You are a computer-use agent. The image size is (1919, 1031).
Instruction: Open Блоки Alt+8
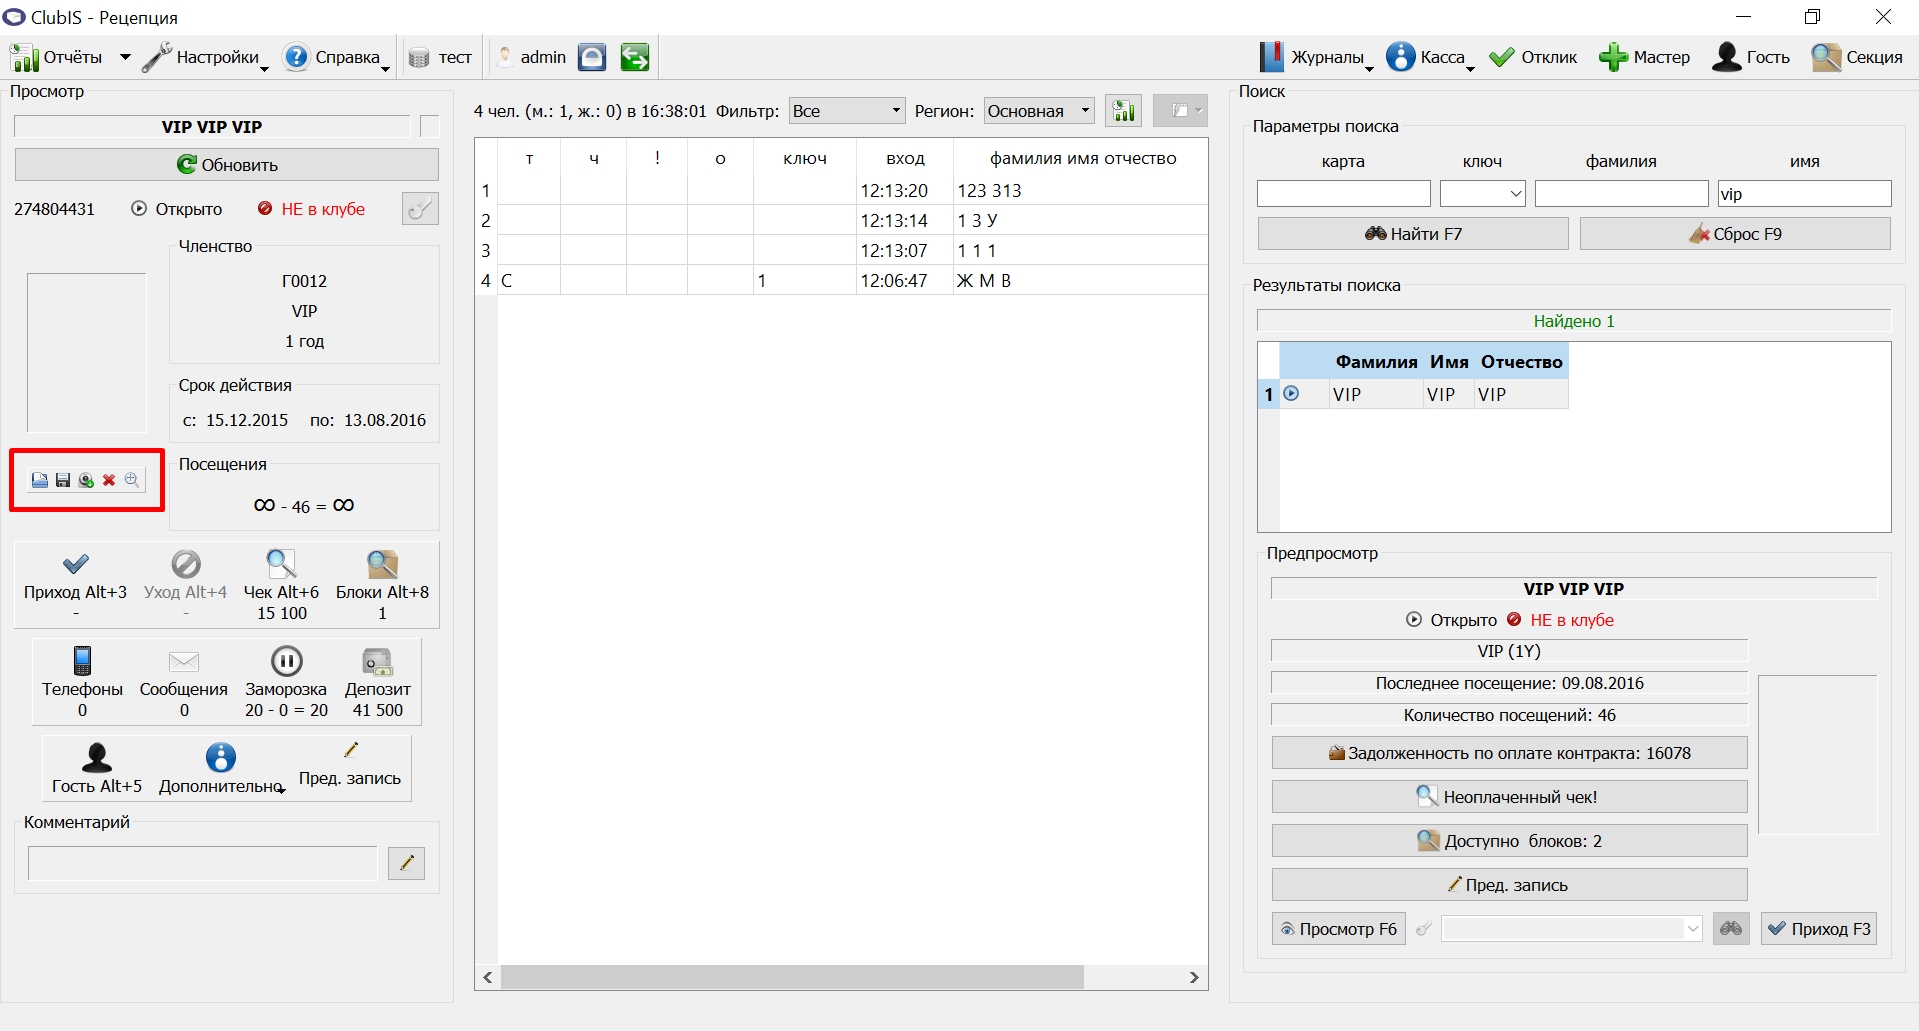[382, 586]
